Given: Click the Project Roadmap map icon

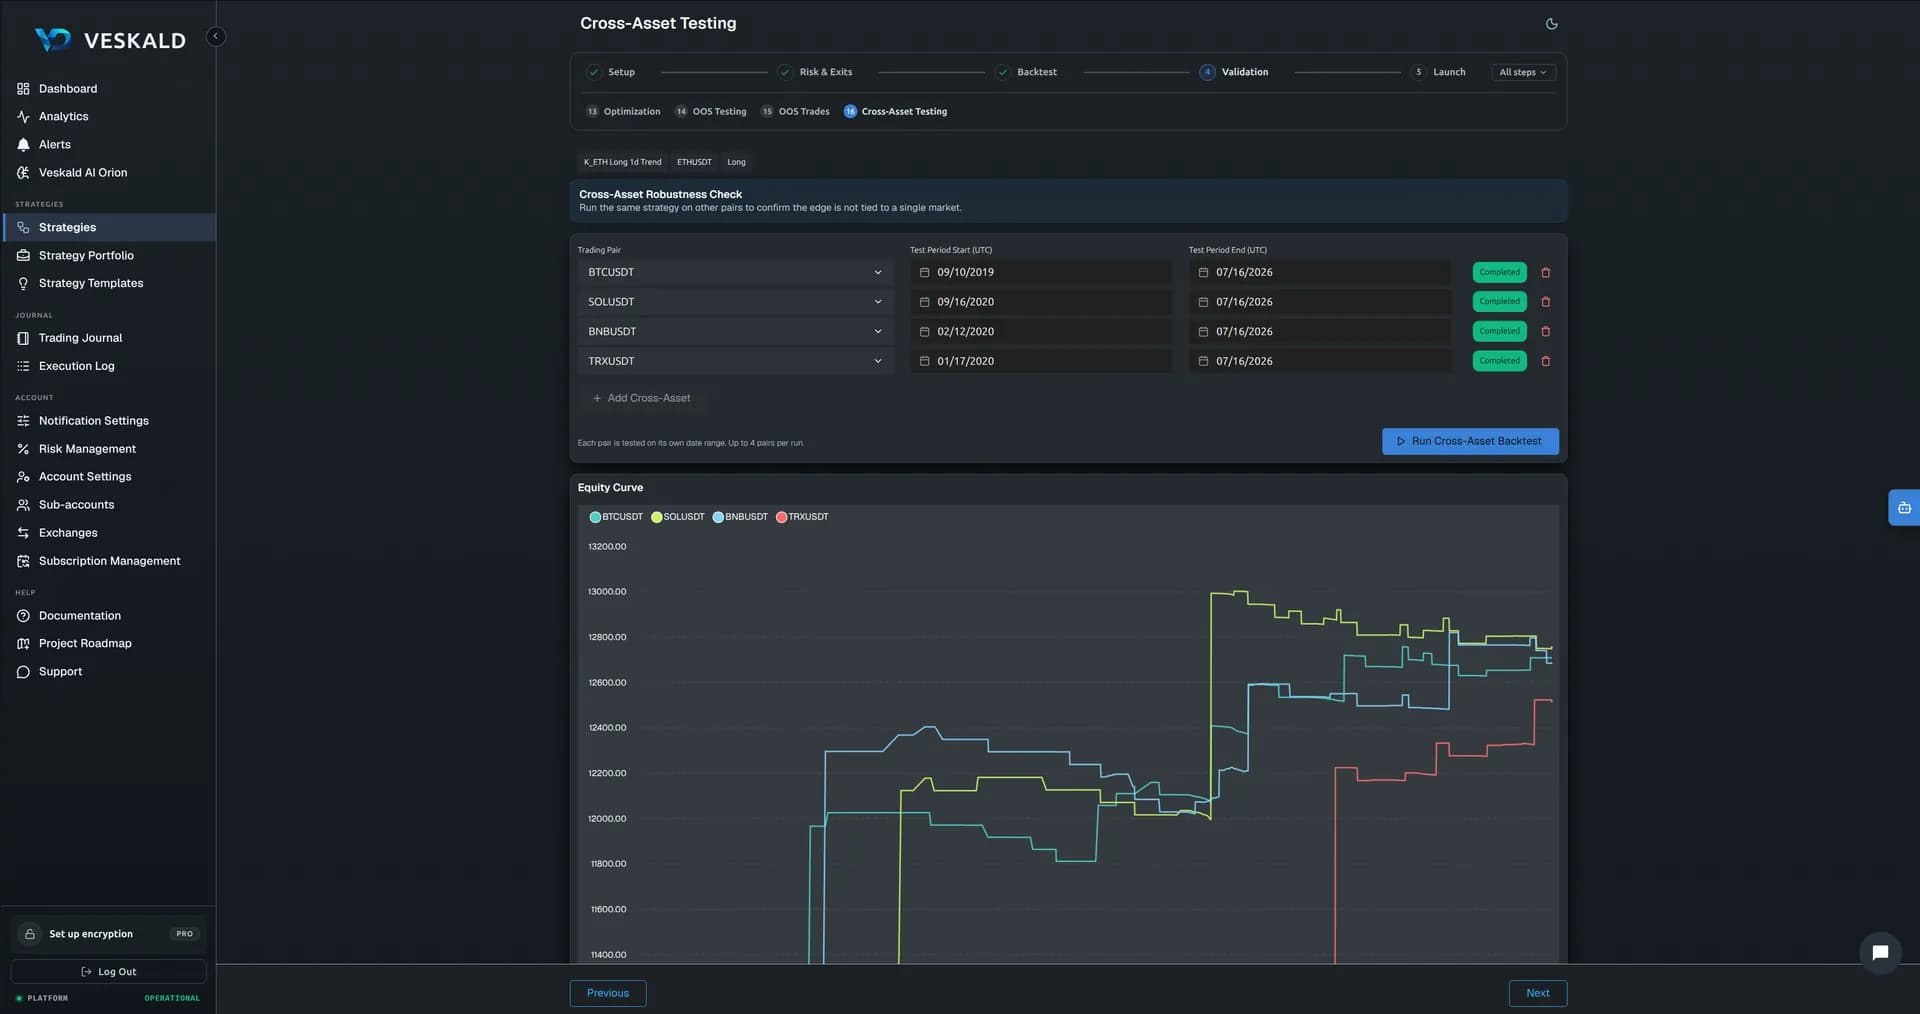Looking at the screenshot, I should (x=23, y=644).
